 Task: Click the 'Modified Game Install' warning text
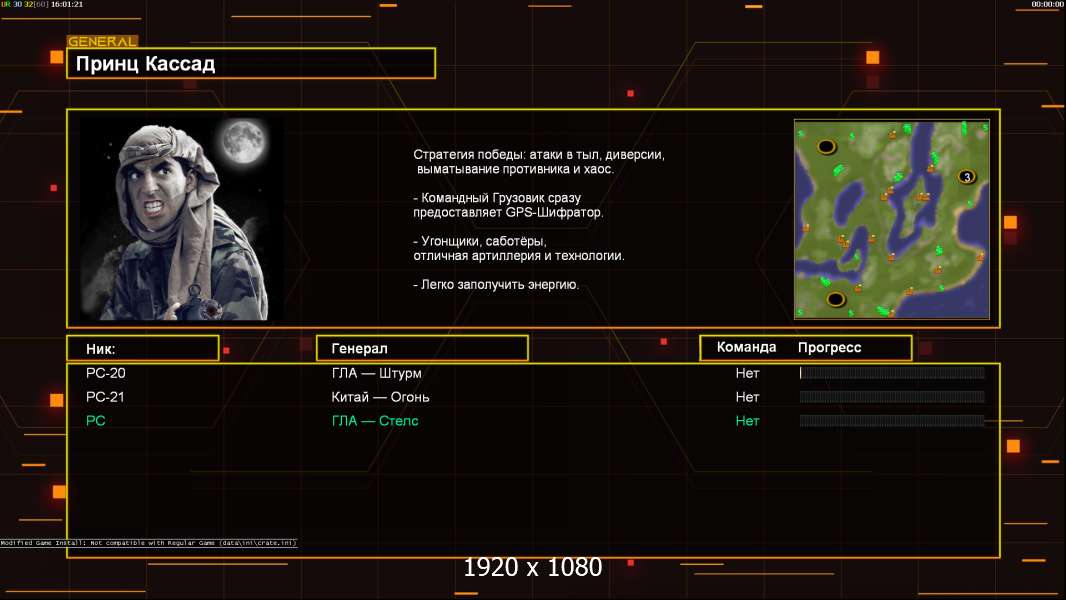tap(149, 543)
